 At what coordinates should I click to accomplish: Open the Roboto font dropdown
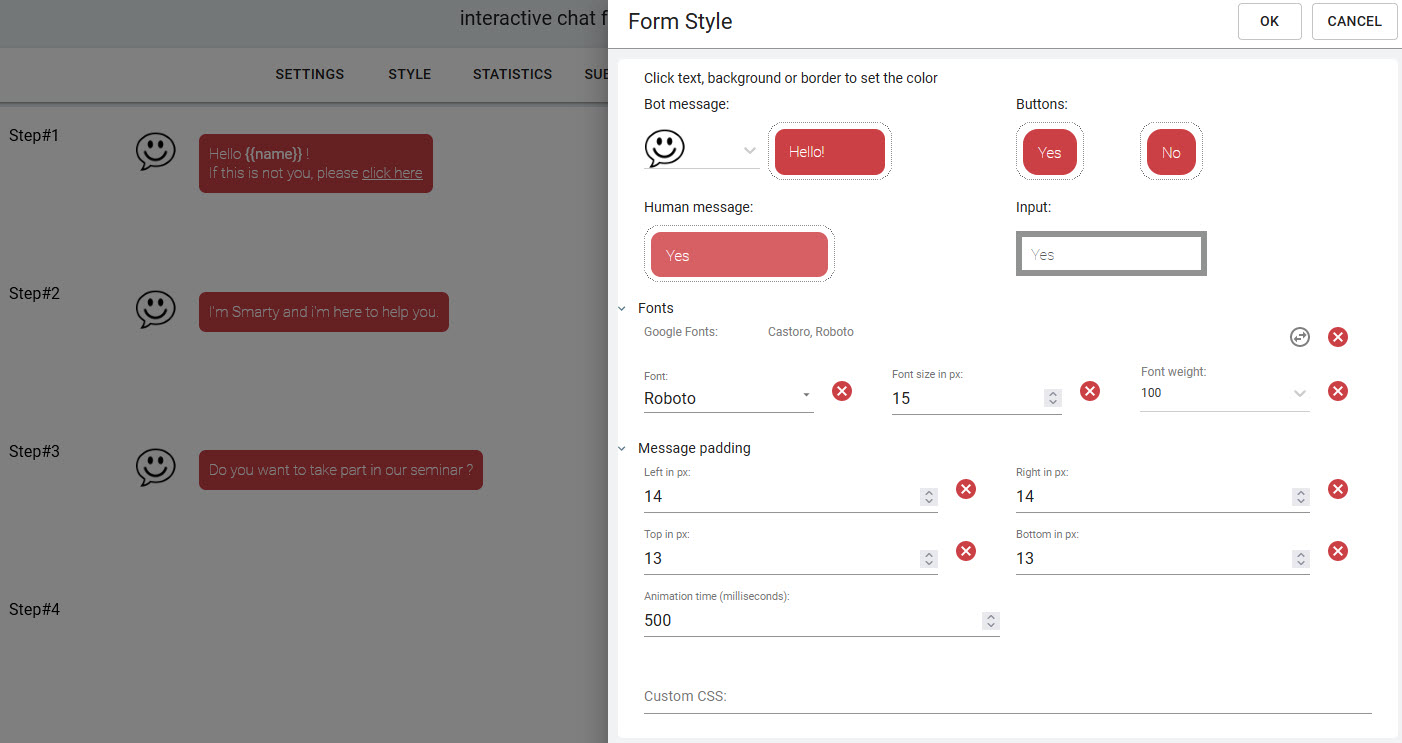(728, 398)
